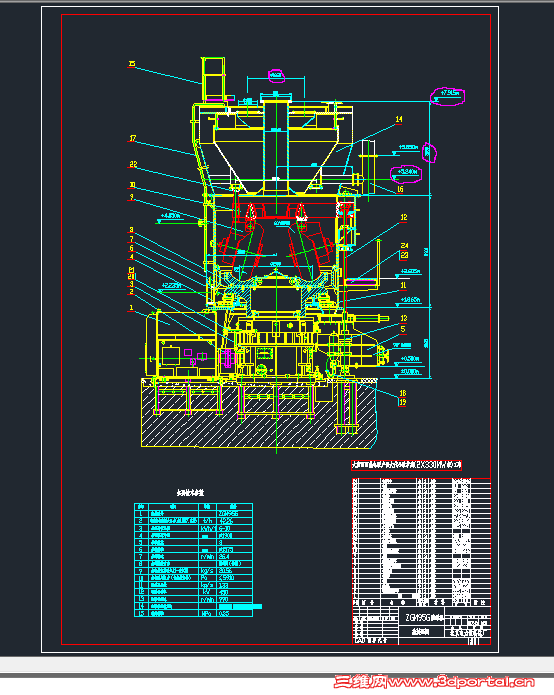Screen dimensions: 554x695
Task: Select part callout number 7
Action: 131,239
